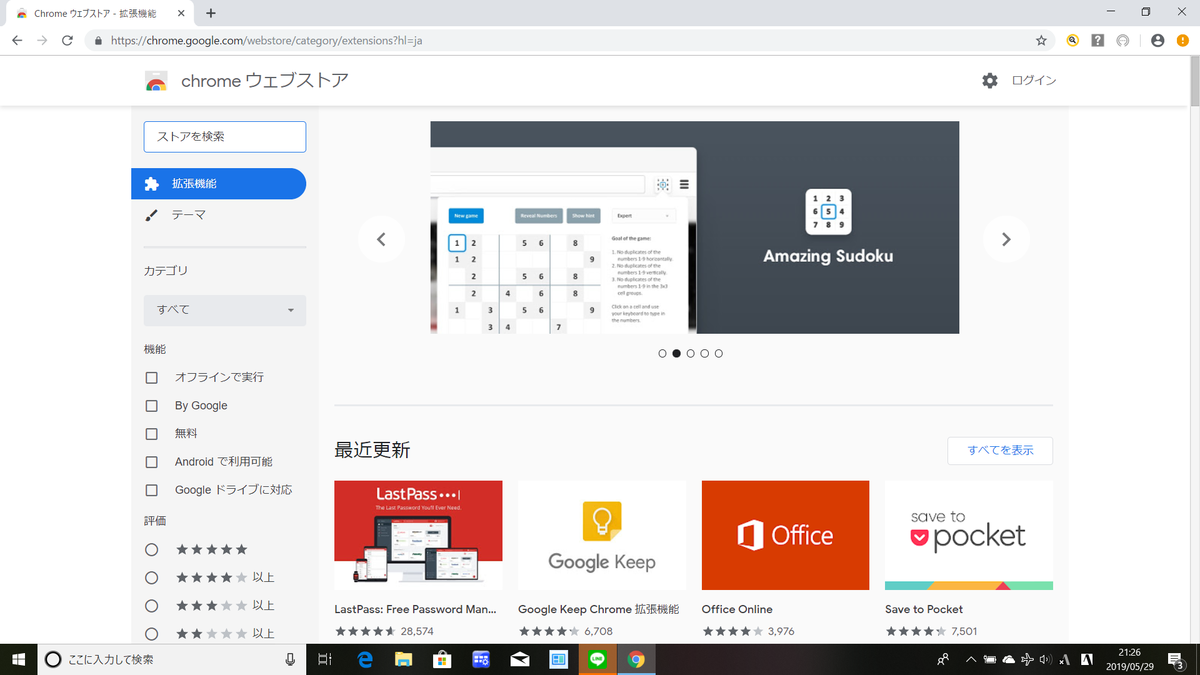Enable the オフラインで実行 checkbox
This screenshot has height=675, width=1200.
(152, 378)
